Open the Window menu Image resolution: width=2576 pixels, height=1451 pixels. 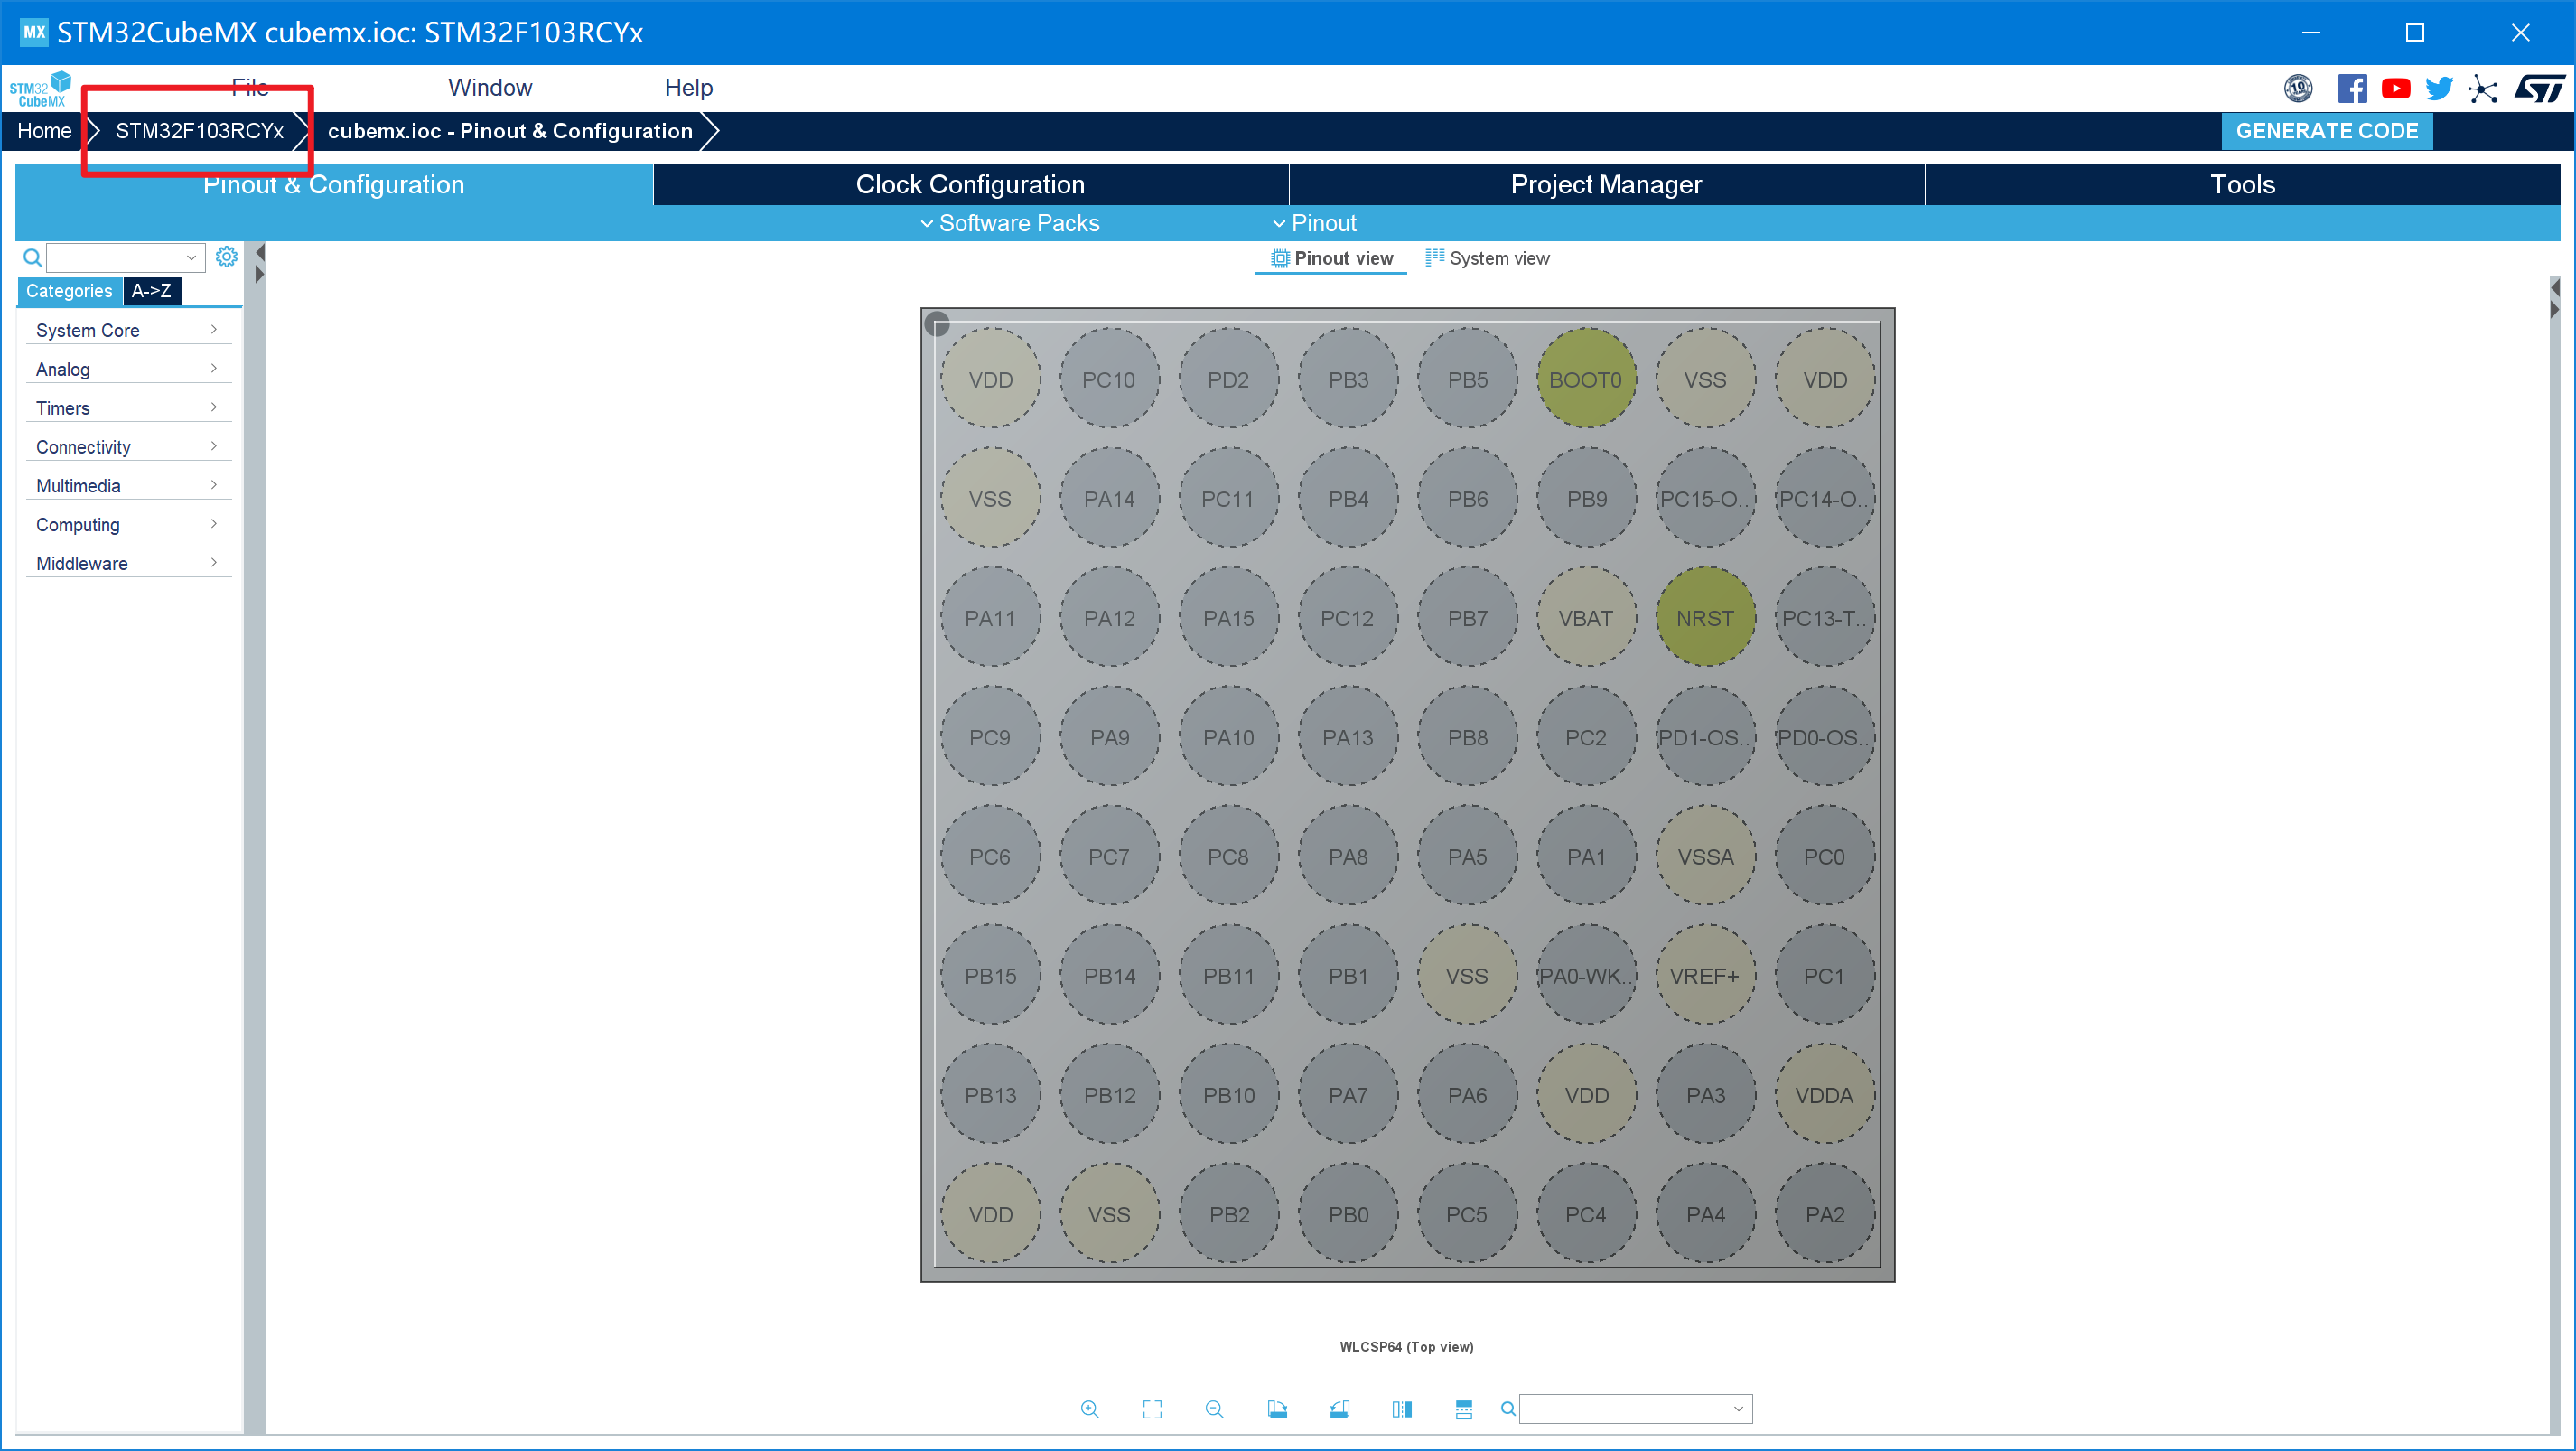[x=490, y=87]
